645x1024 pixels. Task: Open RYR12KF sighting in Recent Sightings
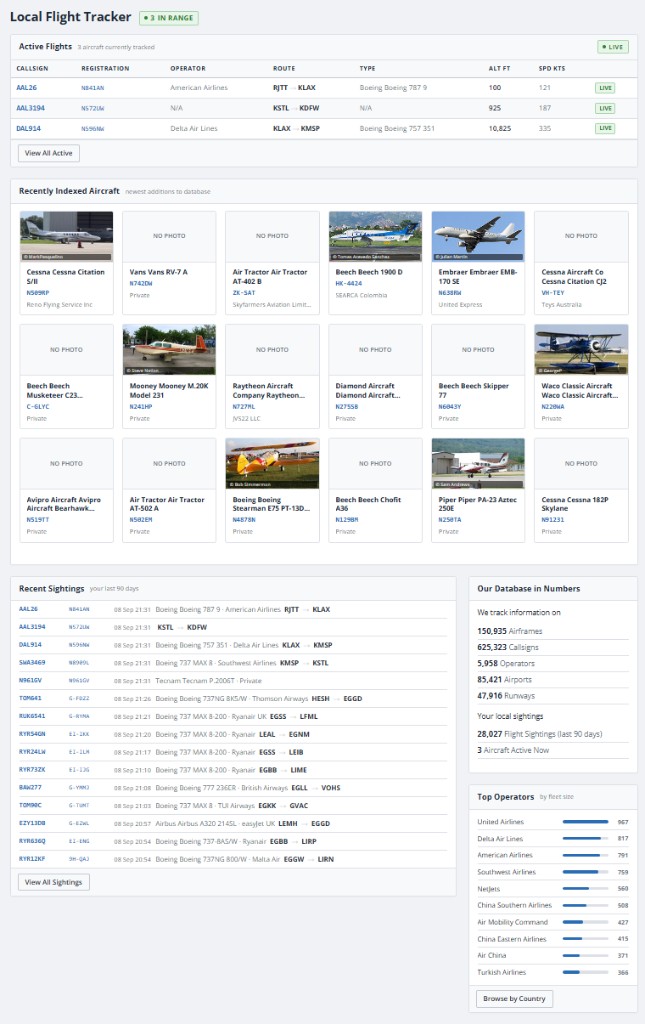point(32,859)
